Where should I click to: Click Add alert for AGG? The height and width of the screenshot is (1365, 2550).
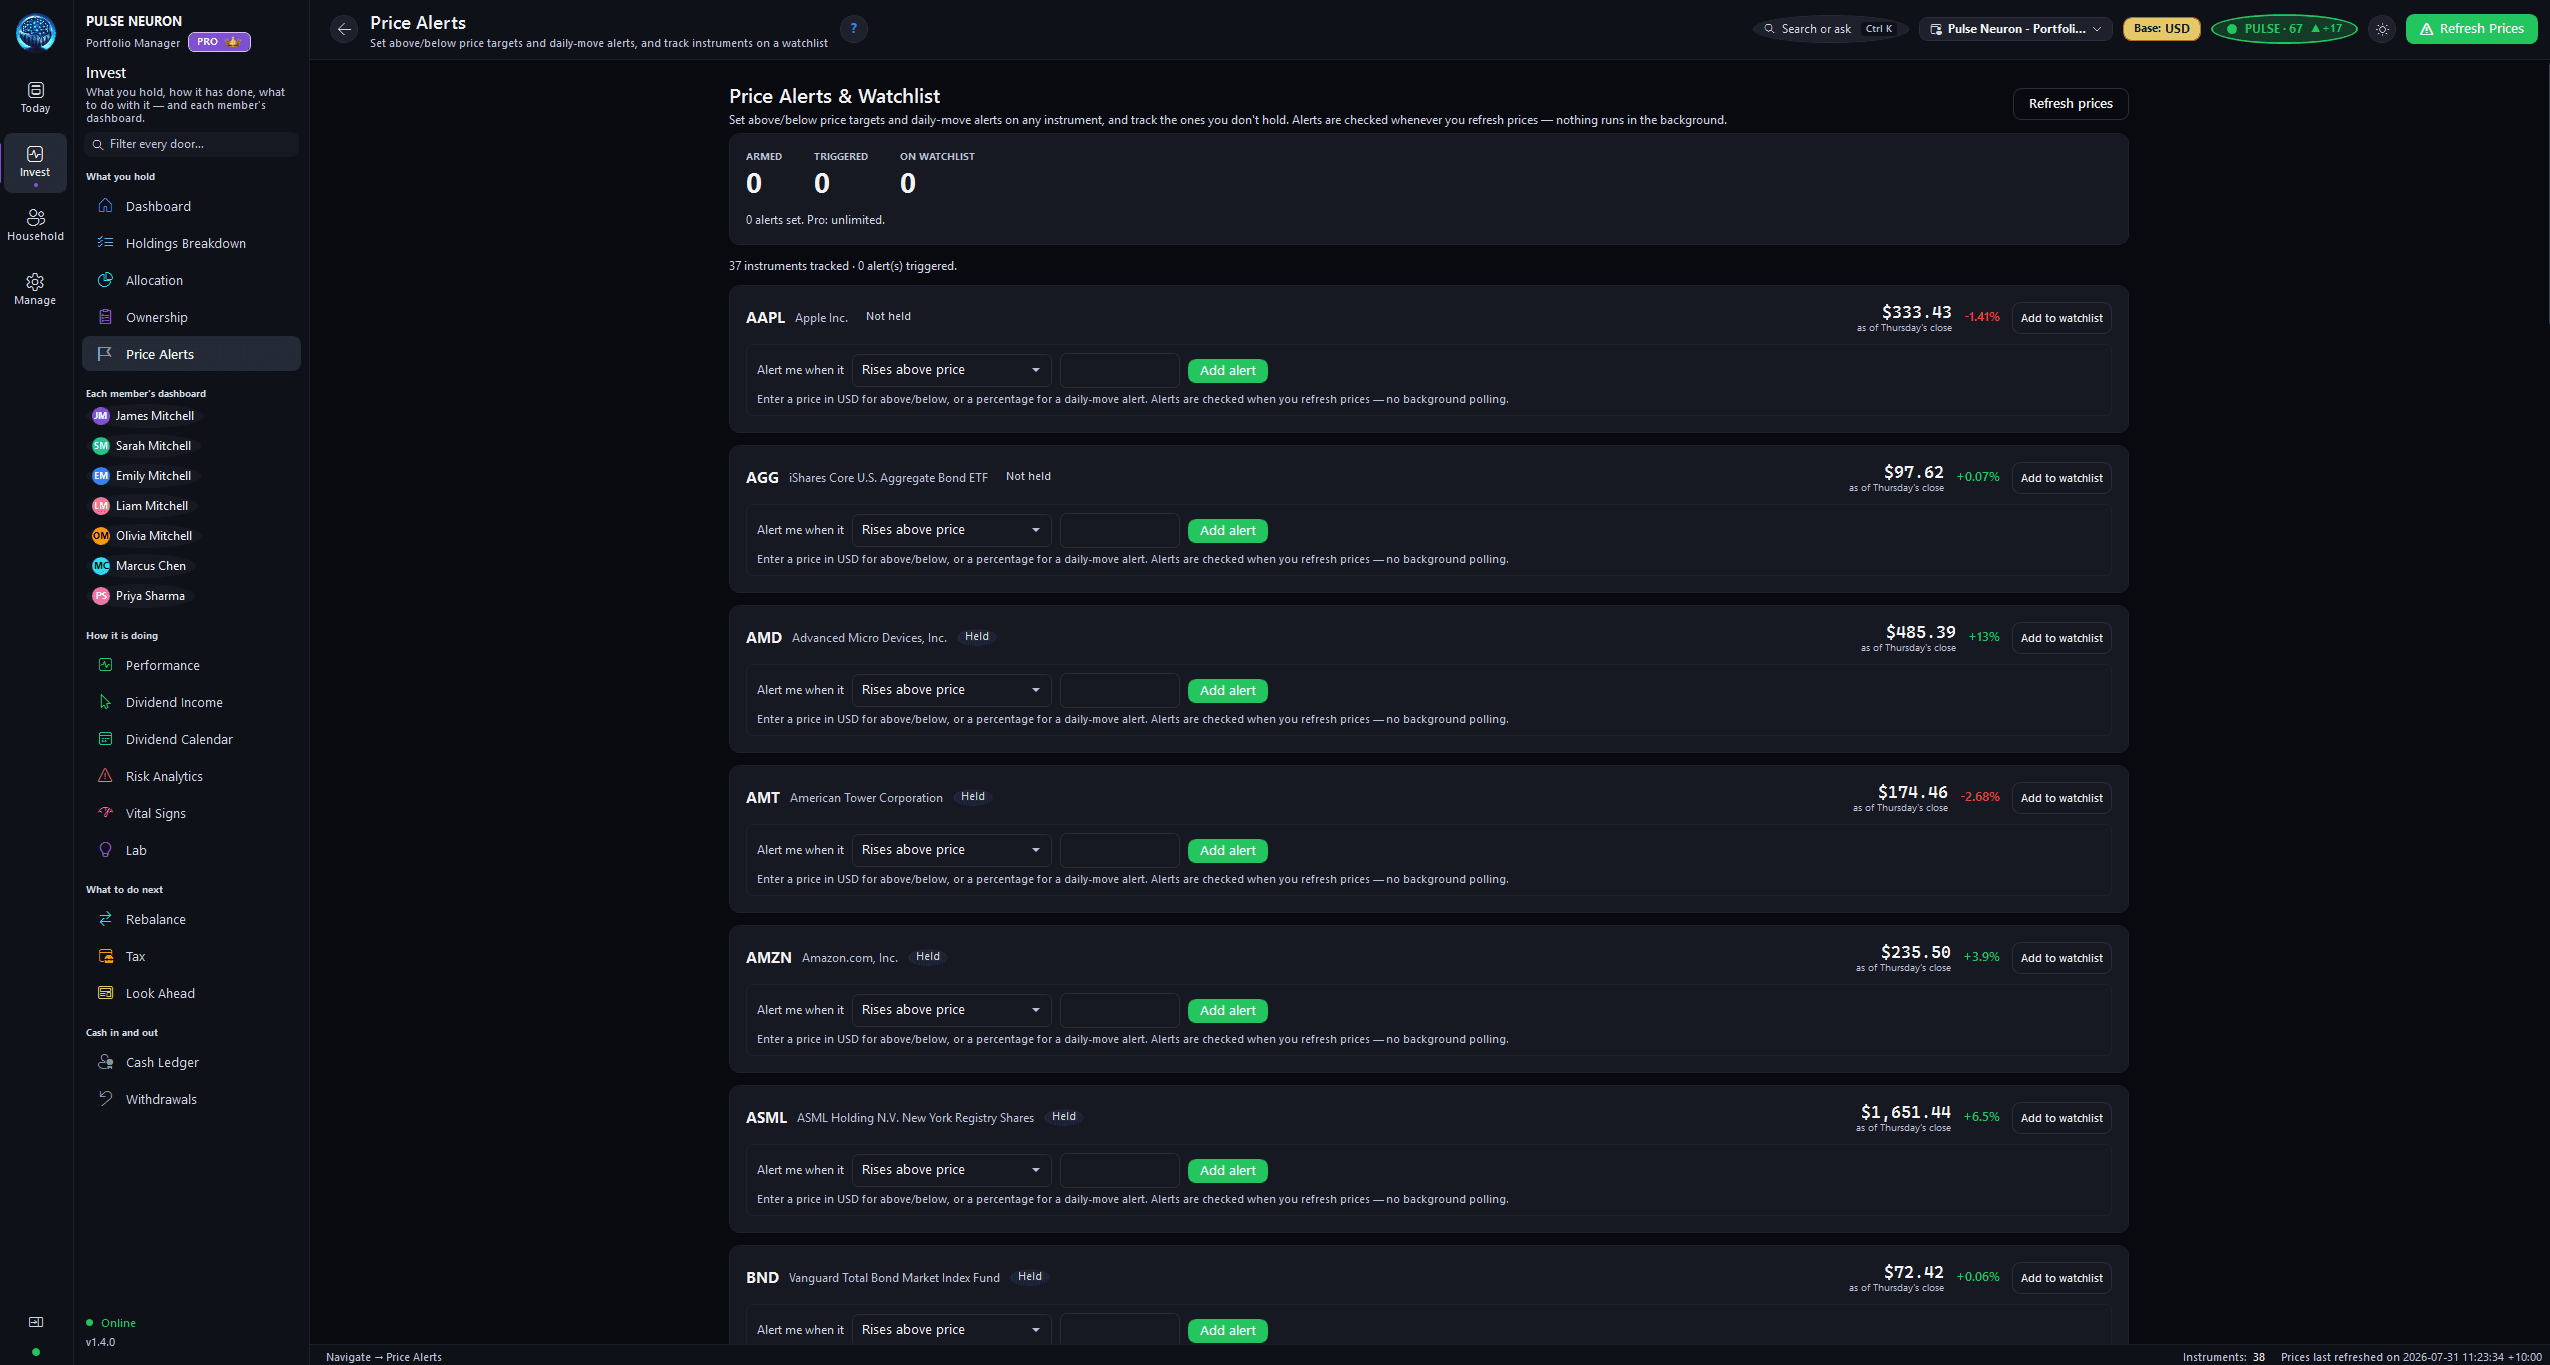1227,531
